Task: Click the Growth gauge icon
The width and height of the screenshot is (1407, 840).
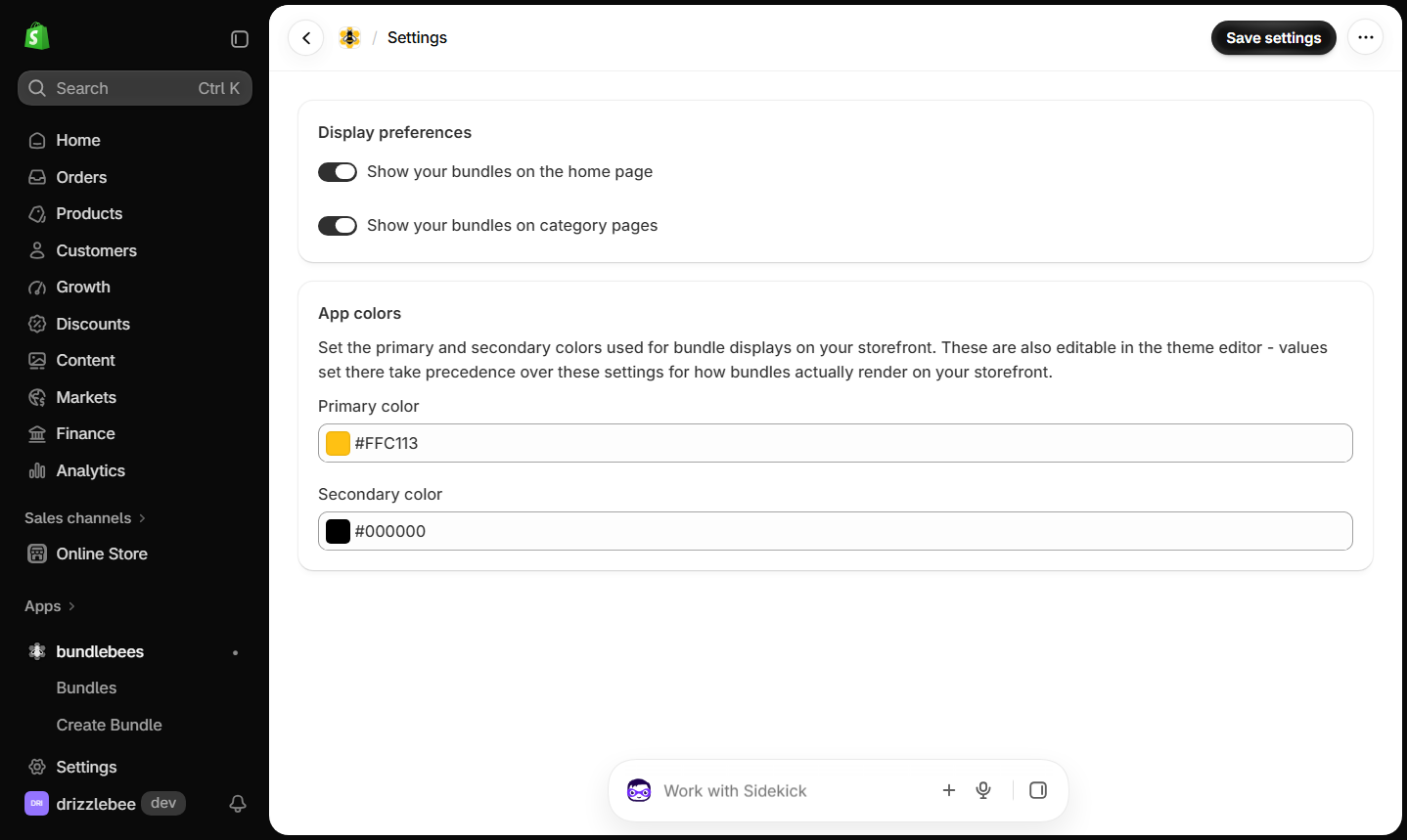Action: 37,287
